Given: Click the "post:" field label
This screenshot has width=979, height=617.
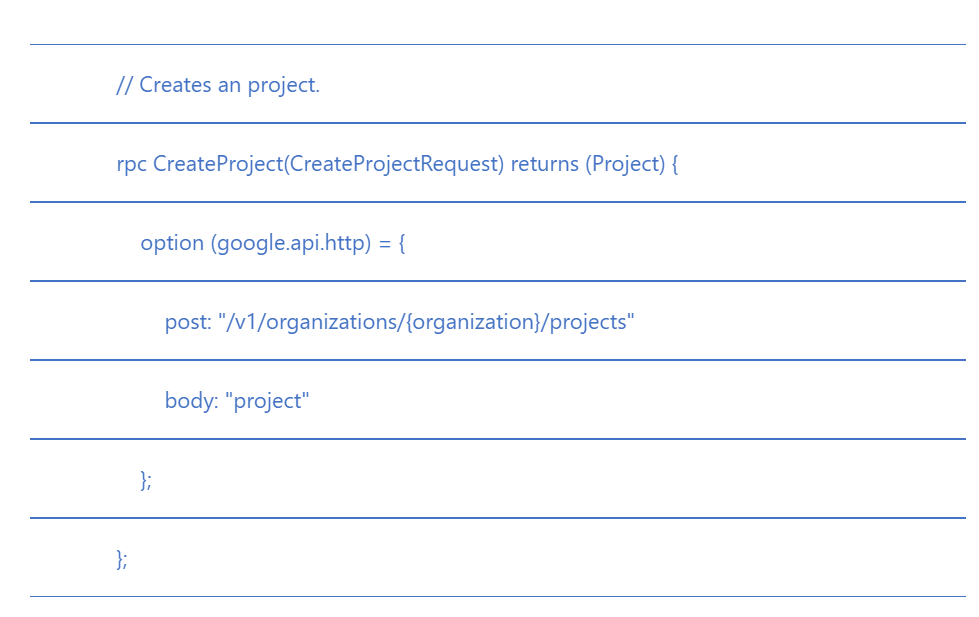Looking at the screenshot, I should coord(188,322).
